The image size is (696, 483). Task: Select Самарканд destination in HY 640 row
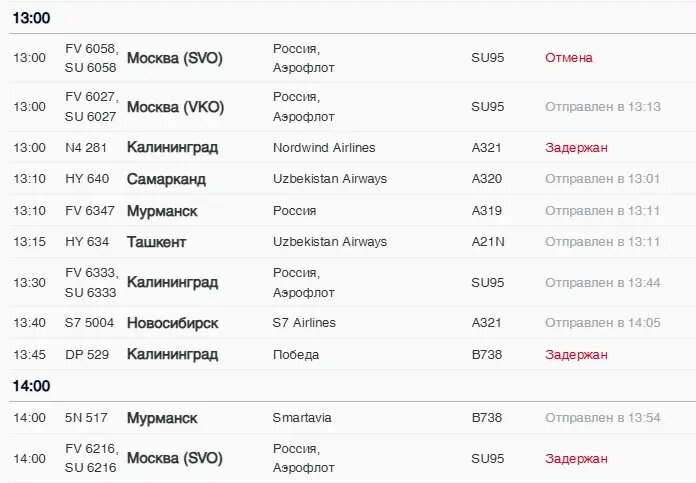click(x=166, y=179)
